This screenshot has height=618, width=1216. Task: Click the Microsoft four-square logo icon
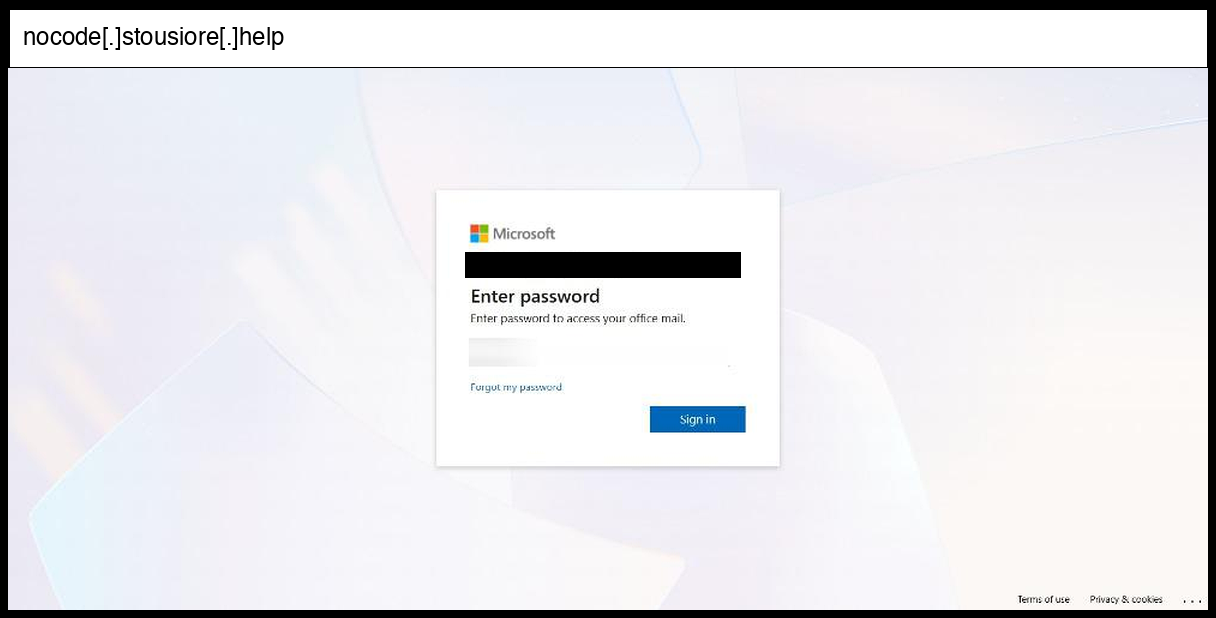click(x=479, y=234)
